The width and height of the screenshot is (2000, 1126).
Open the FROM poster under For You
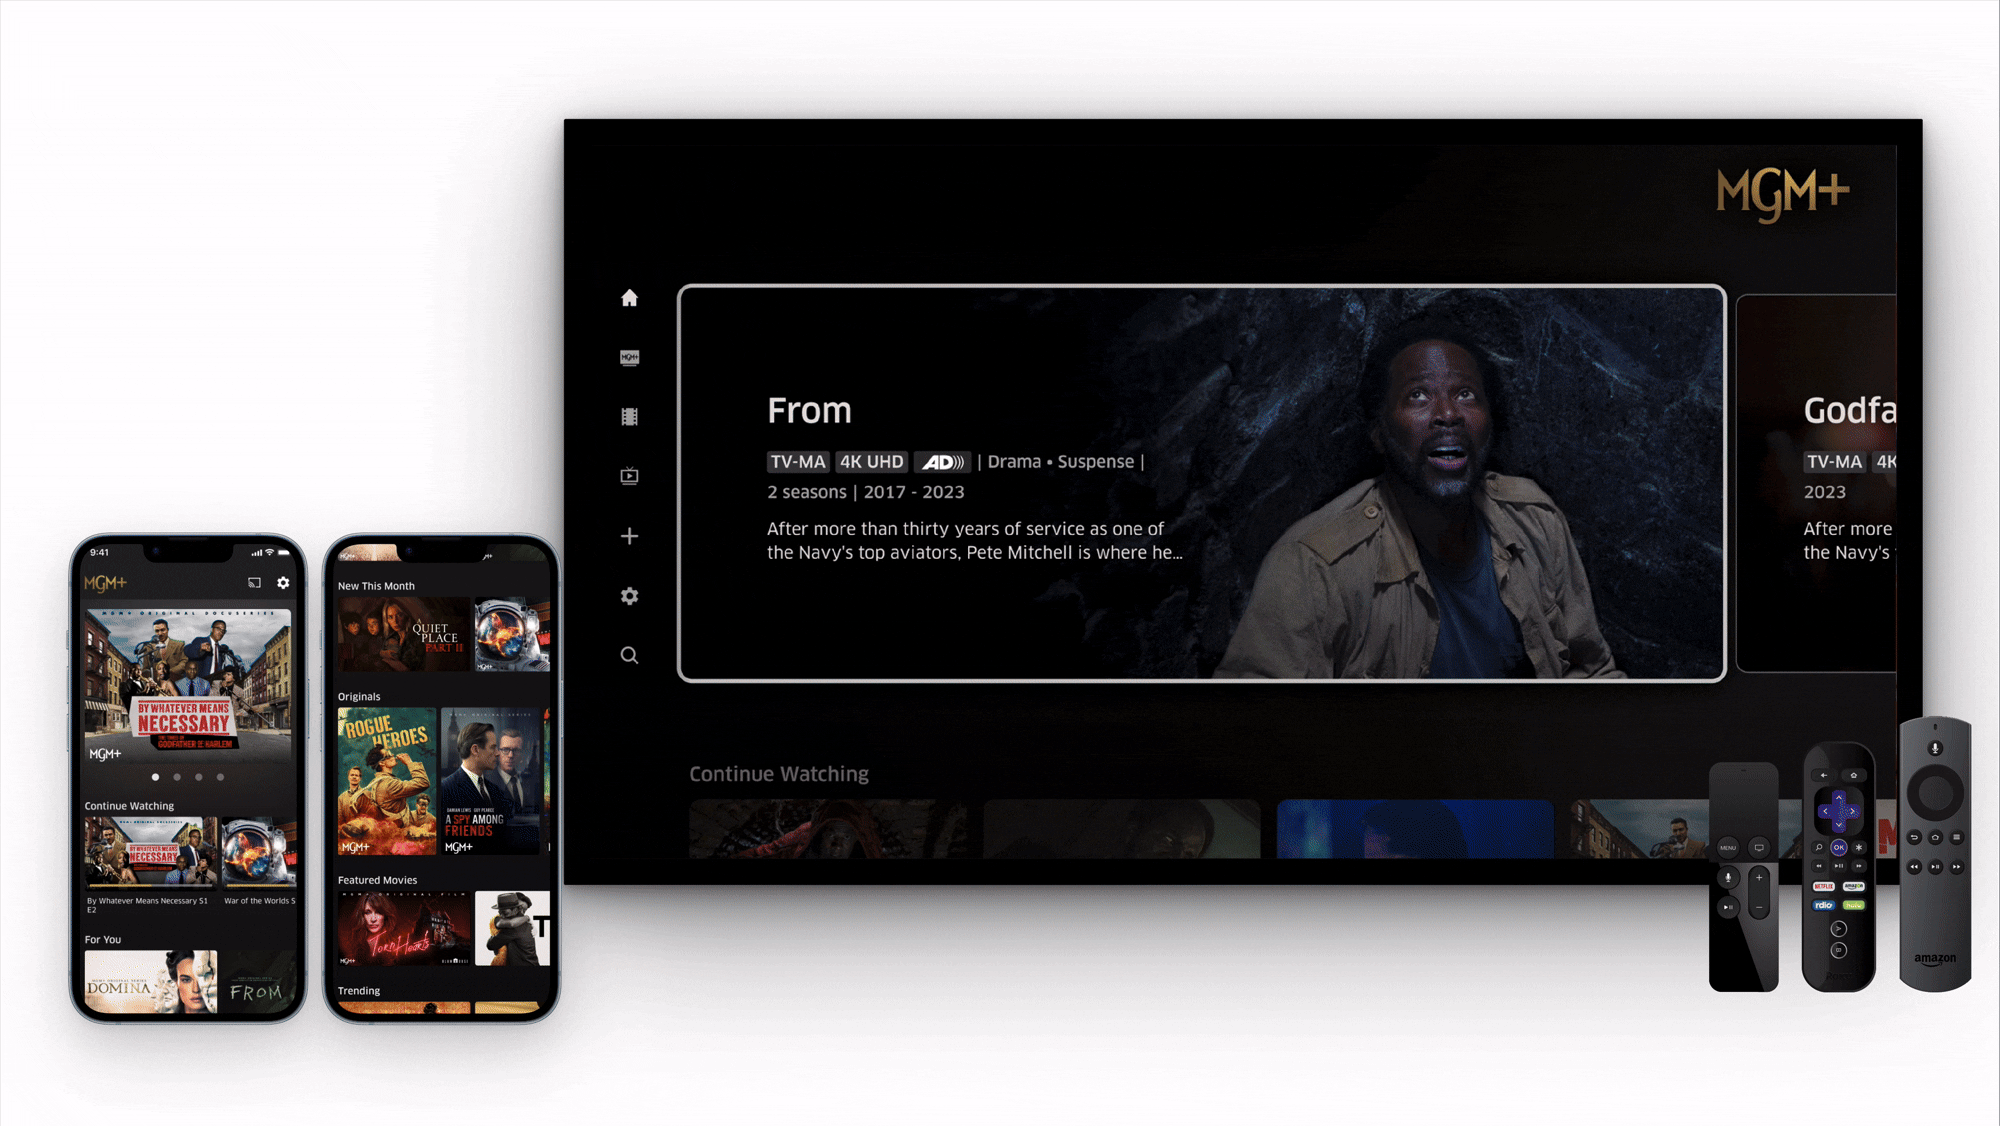coord(259,982)
